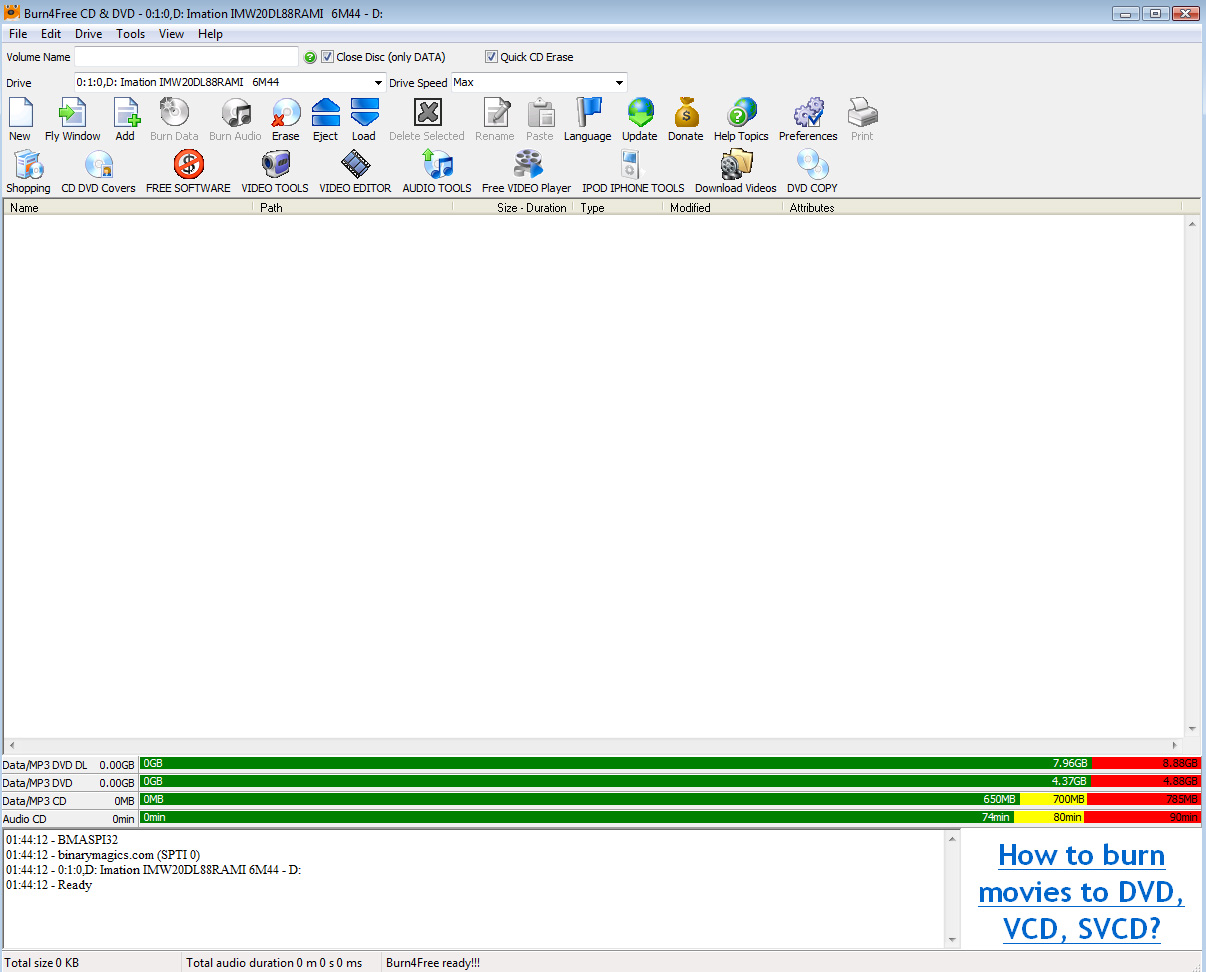Click 'binarymagics.com (SPTI 0)' log entry
1206x972 pixels.
pyautogui.click(x=102, y=855)
